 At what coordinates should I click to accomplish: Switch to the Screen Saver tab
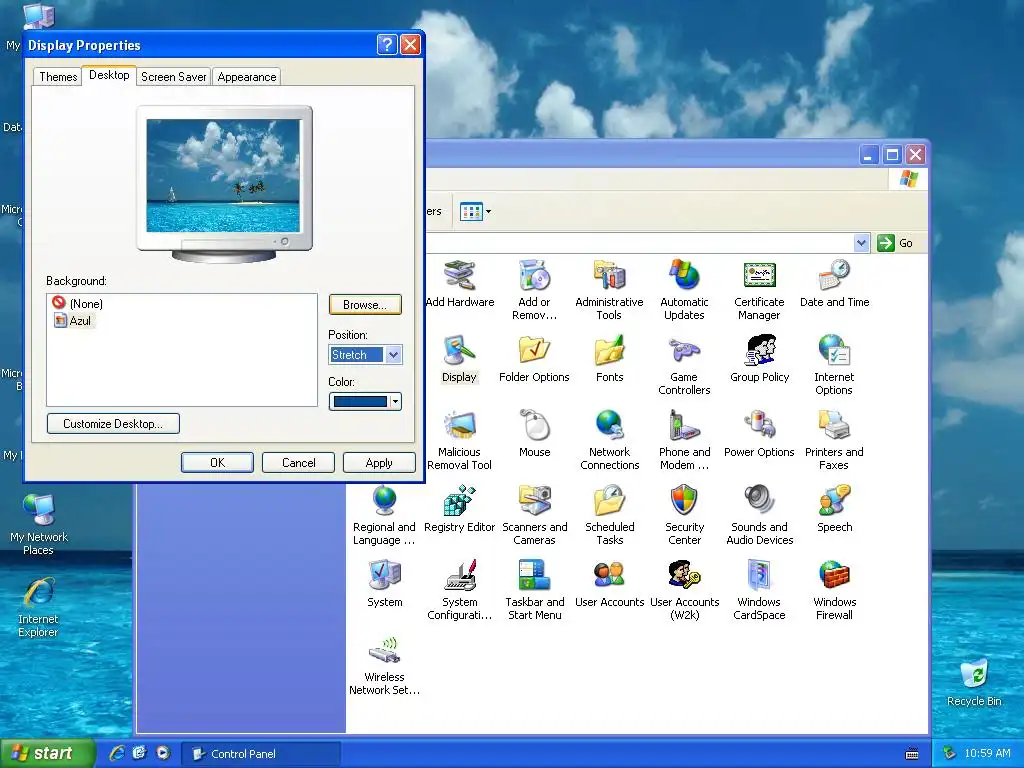click(173, 77)
